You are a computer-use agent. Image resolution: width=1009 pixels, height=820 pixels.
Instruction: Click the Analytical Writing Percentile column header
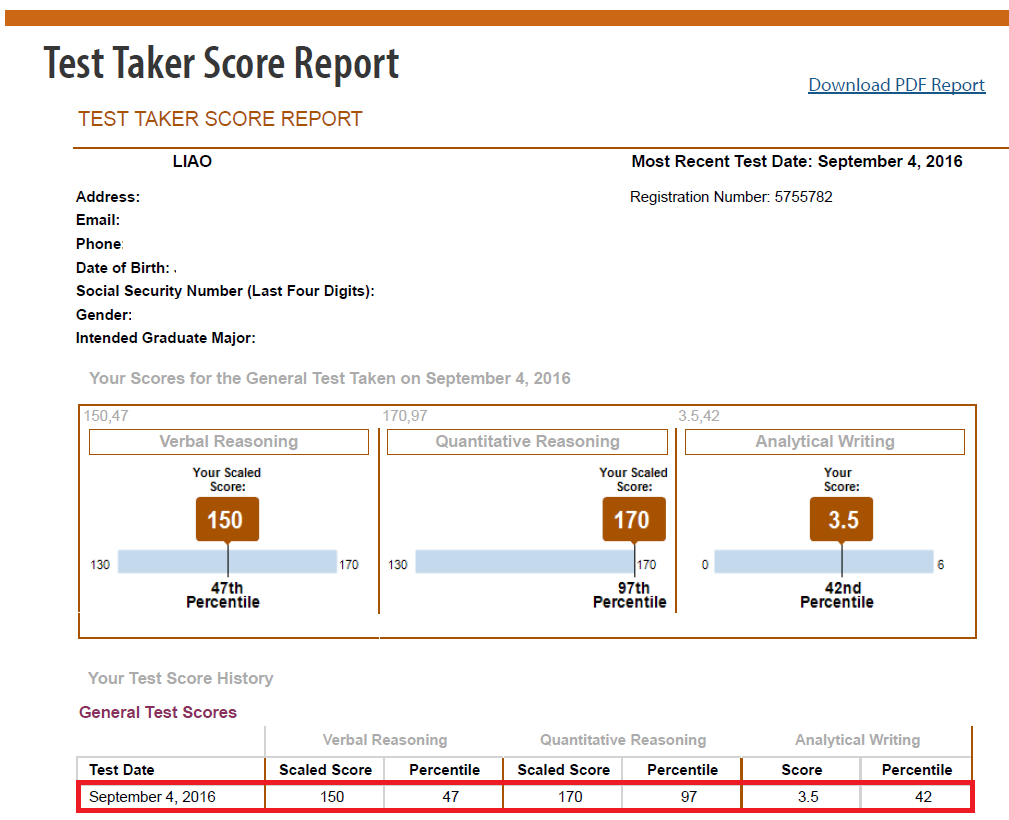(917, 770)
